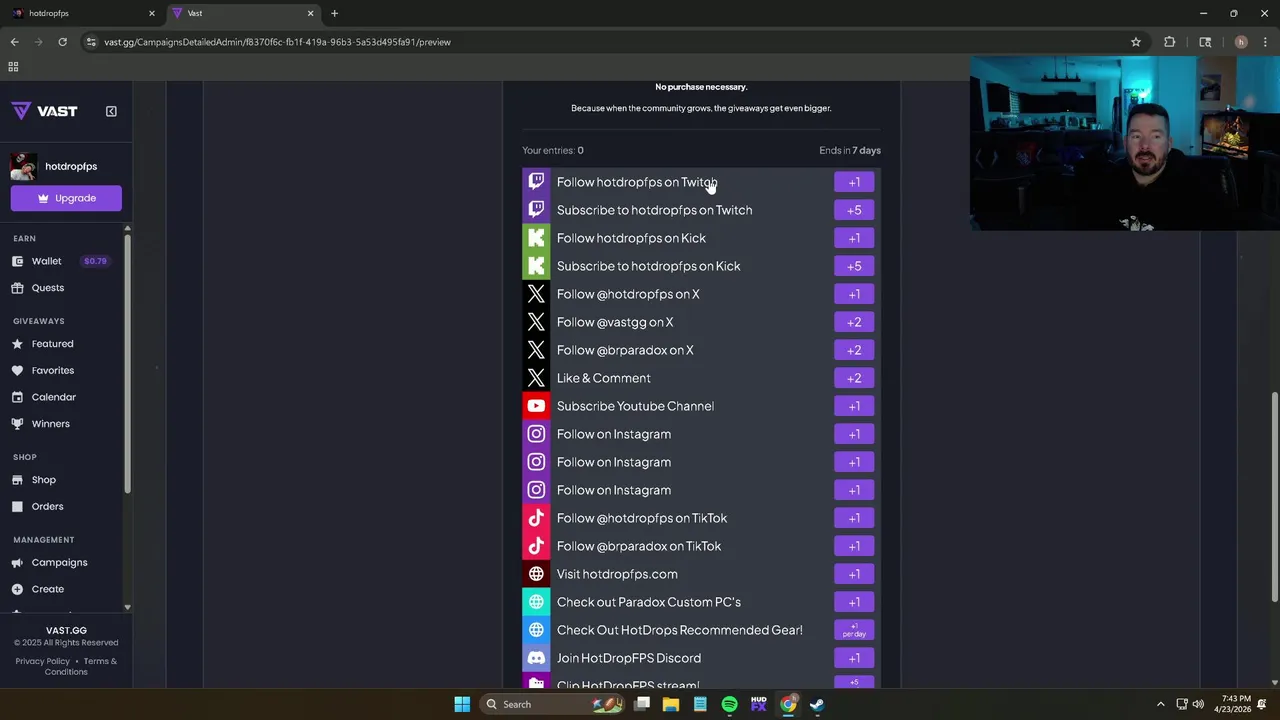Viewport: 1280px width, 720px height.
Task: Open File Explorer from the taskbar
Action: (671, 704)
